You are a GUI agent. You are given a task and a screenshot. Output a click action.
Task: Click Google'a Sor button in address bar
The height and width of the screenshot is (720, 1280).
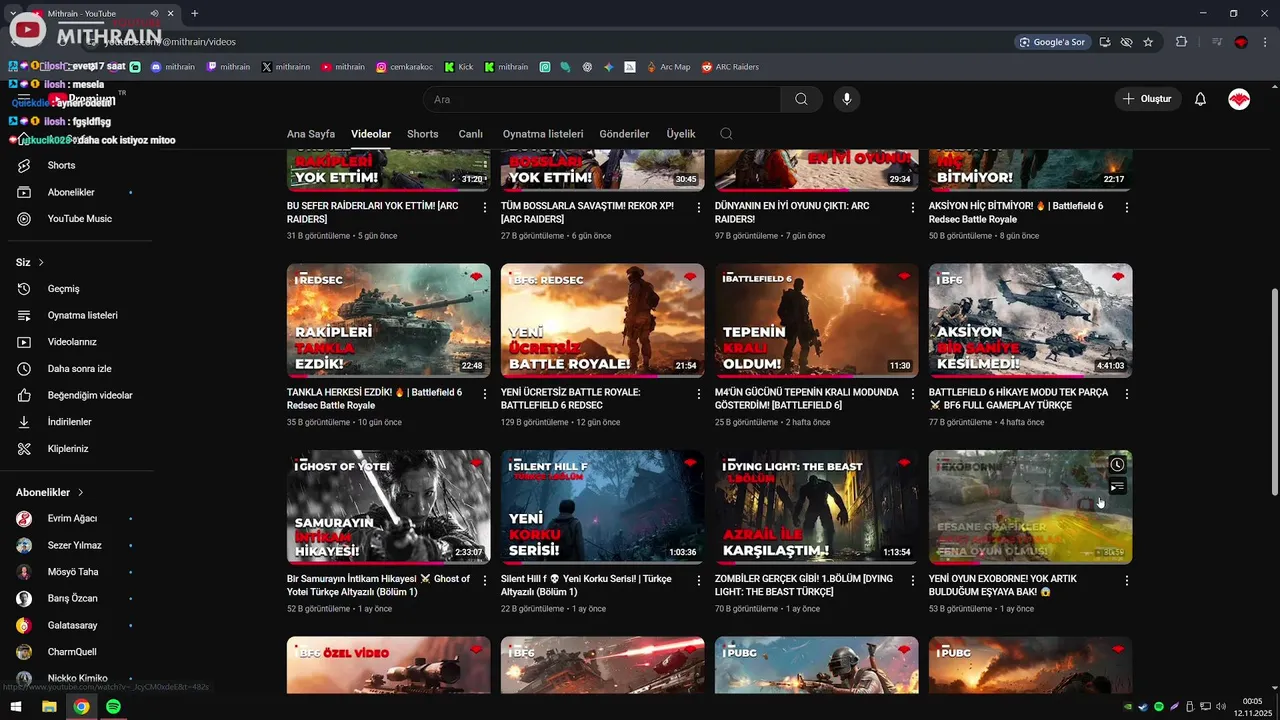coord(1052,42)
